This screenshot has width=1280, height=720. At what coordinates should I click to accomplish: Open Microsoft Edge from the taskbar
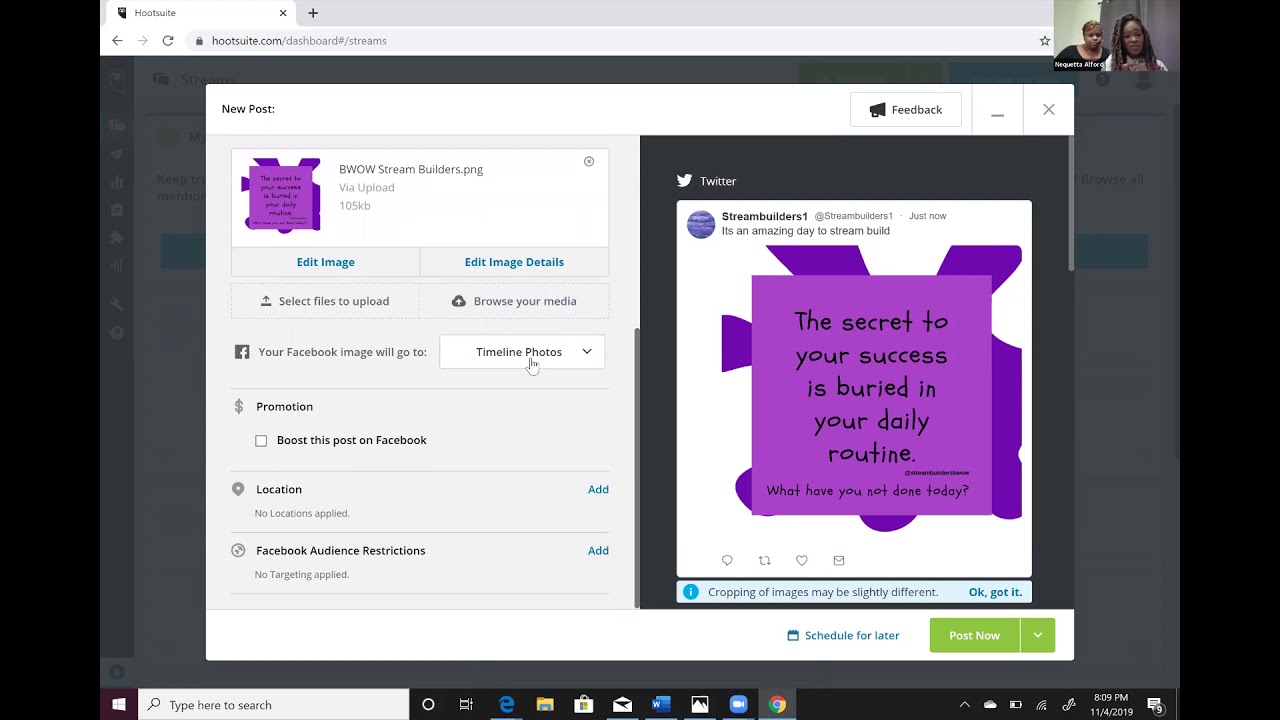[506, 705]
